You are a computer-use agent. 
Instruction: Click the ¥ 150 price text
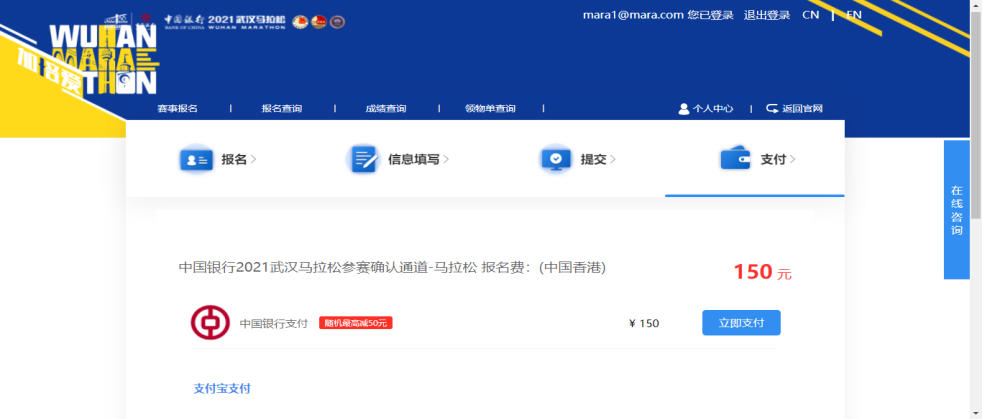(x=644, y=323)
